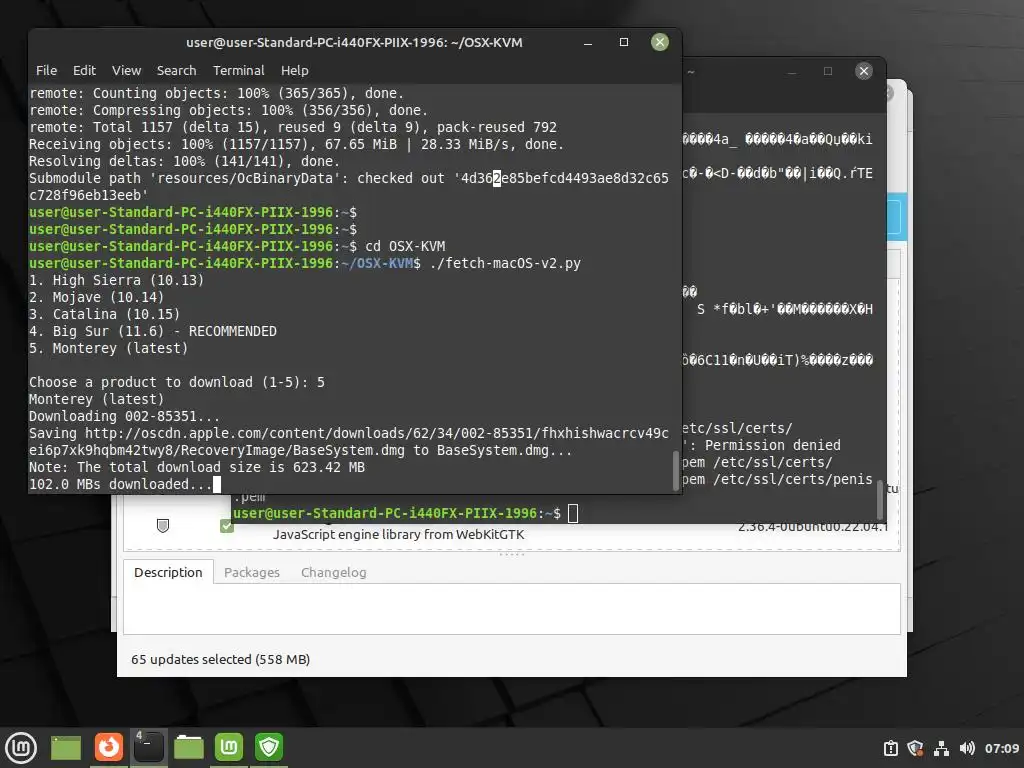1024x768 pixels.
Task: Click the '2. Mojave (10.14)' line
Action: [x=97, y=297]
